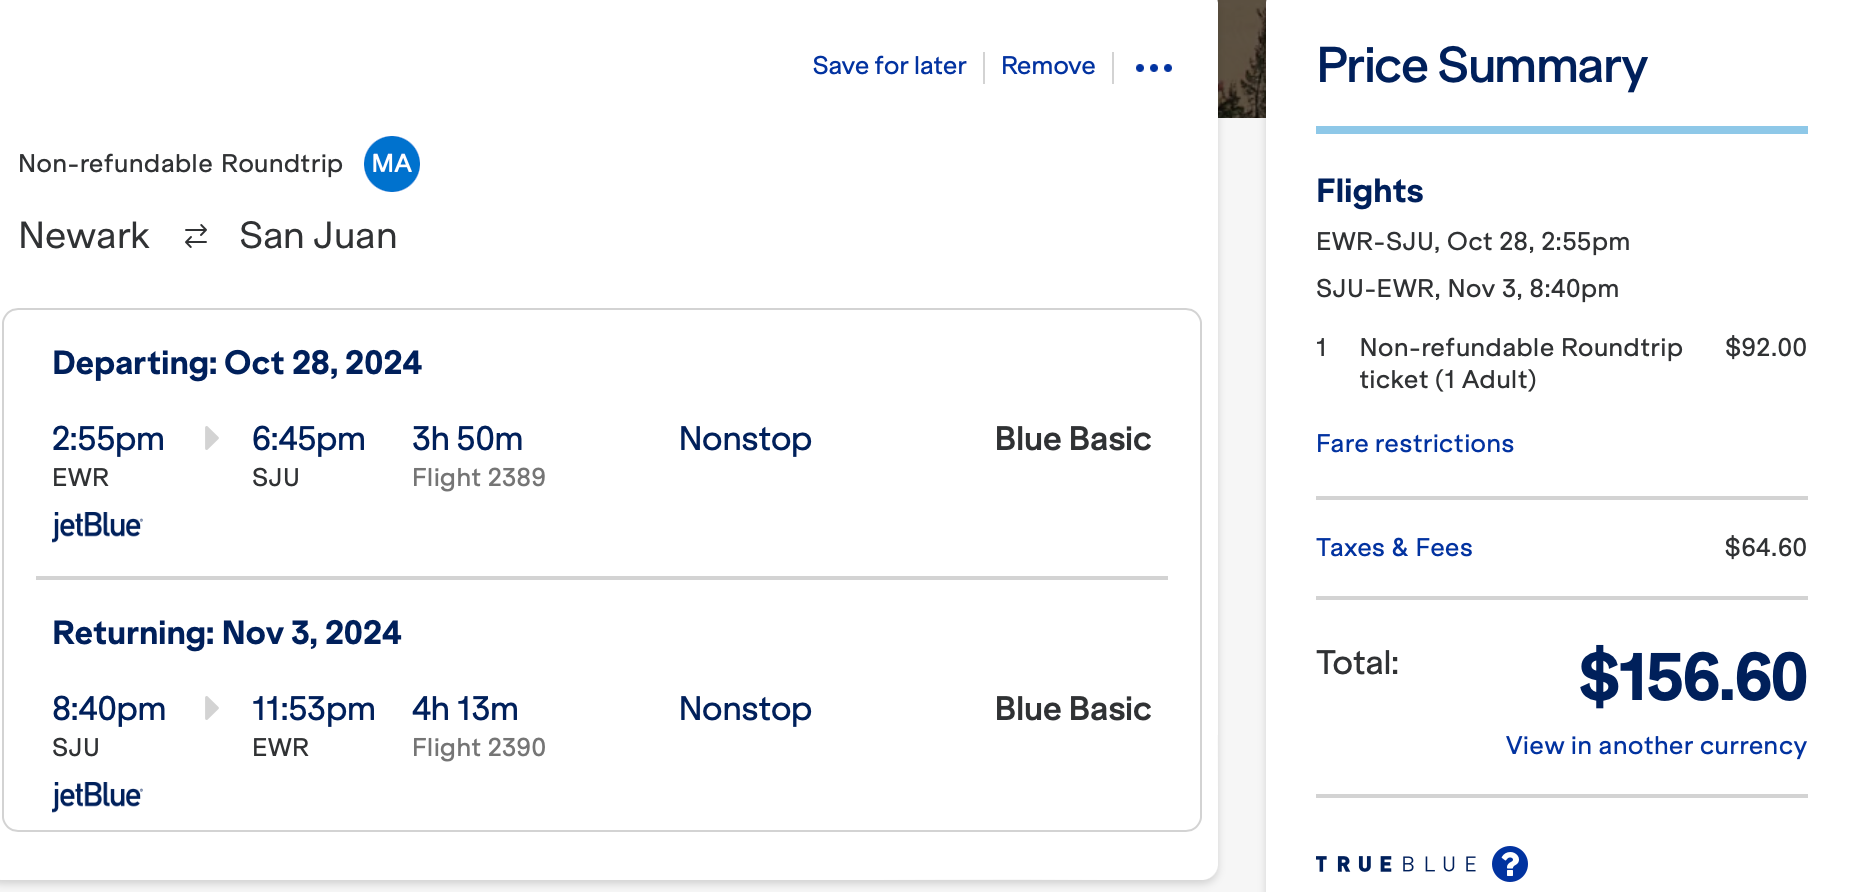The height and width of the screenshot is (892, 1856).
Task: Open the TrueBlue help question mark
Action: click(x=1511, y=862)
